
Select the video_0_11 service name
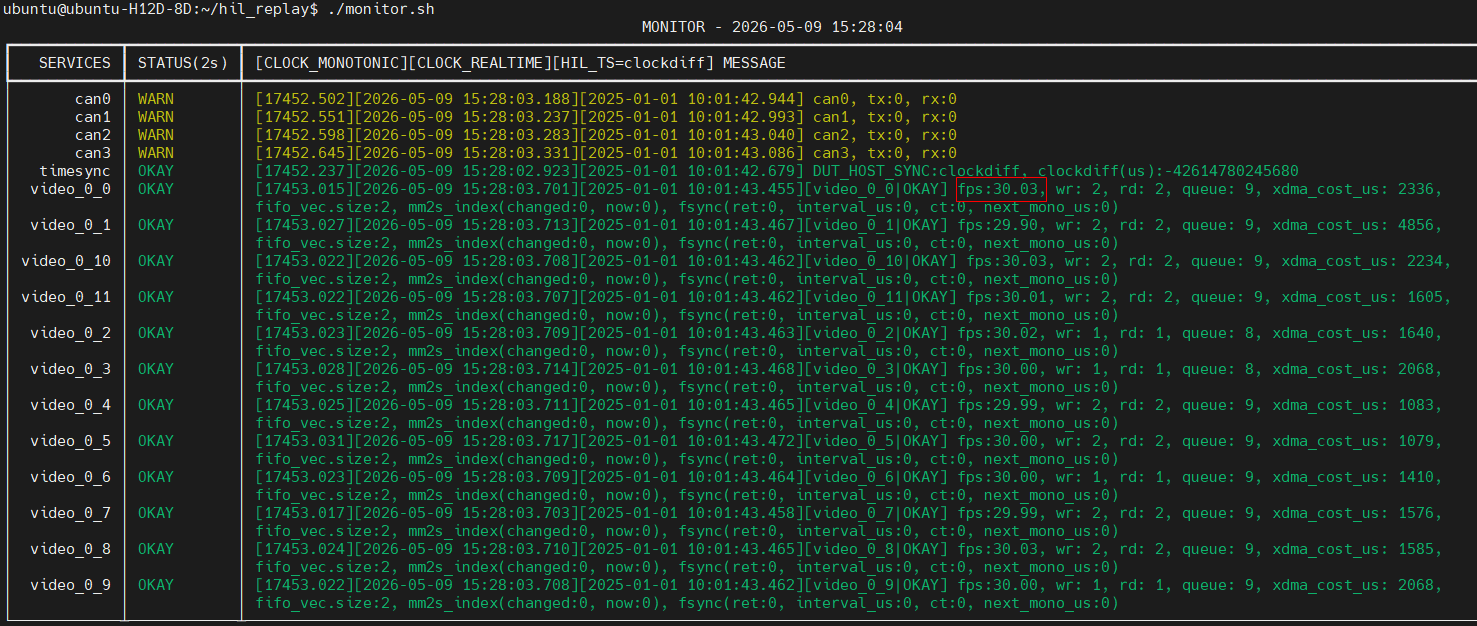pyautogui.click(x=66, y=297)
